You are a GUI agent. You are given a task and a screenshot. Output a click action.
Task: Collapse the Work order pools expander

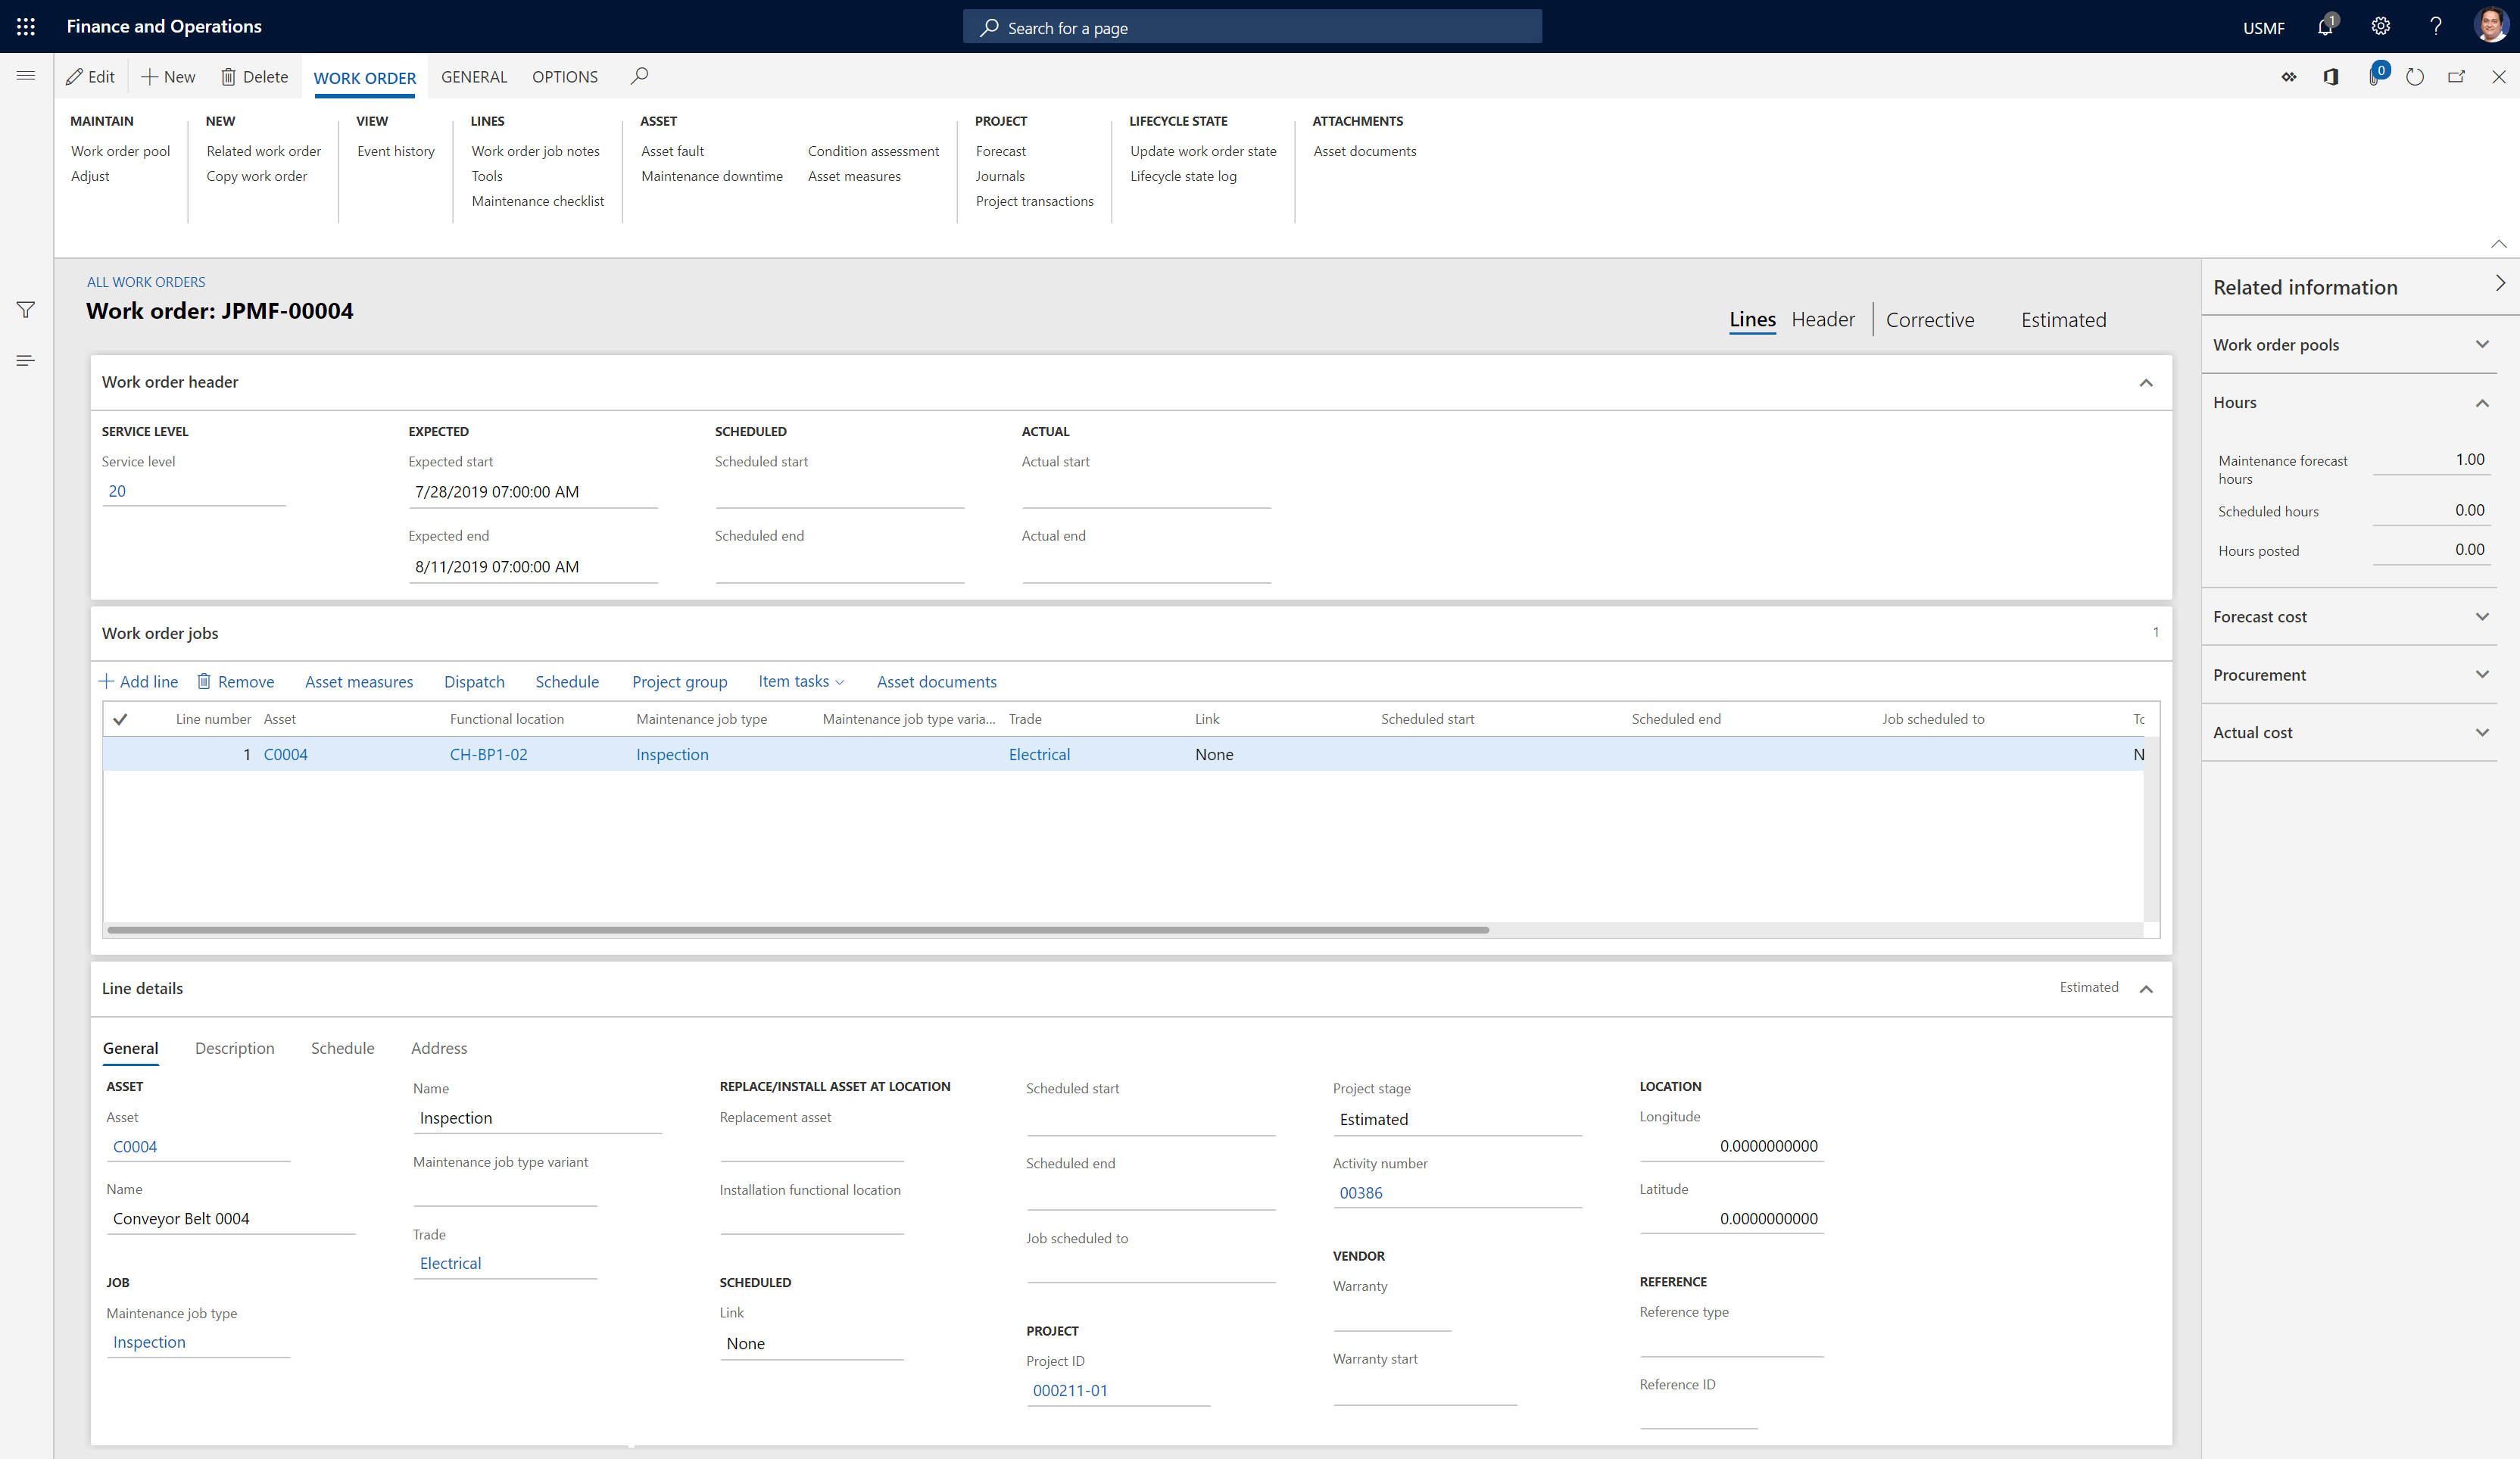point(2487,344)
